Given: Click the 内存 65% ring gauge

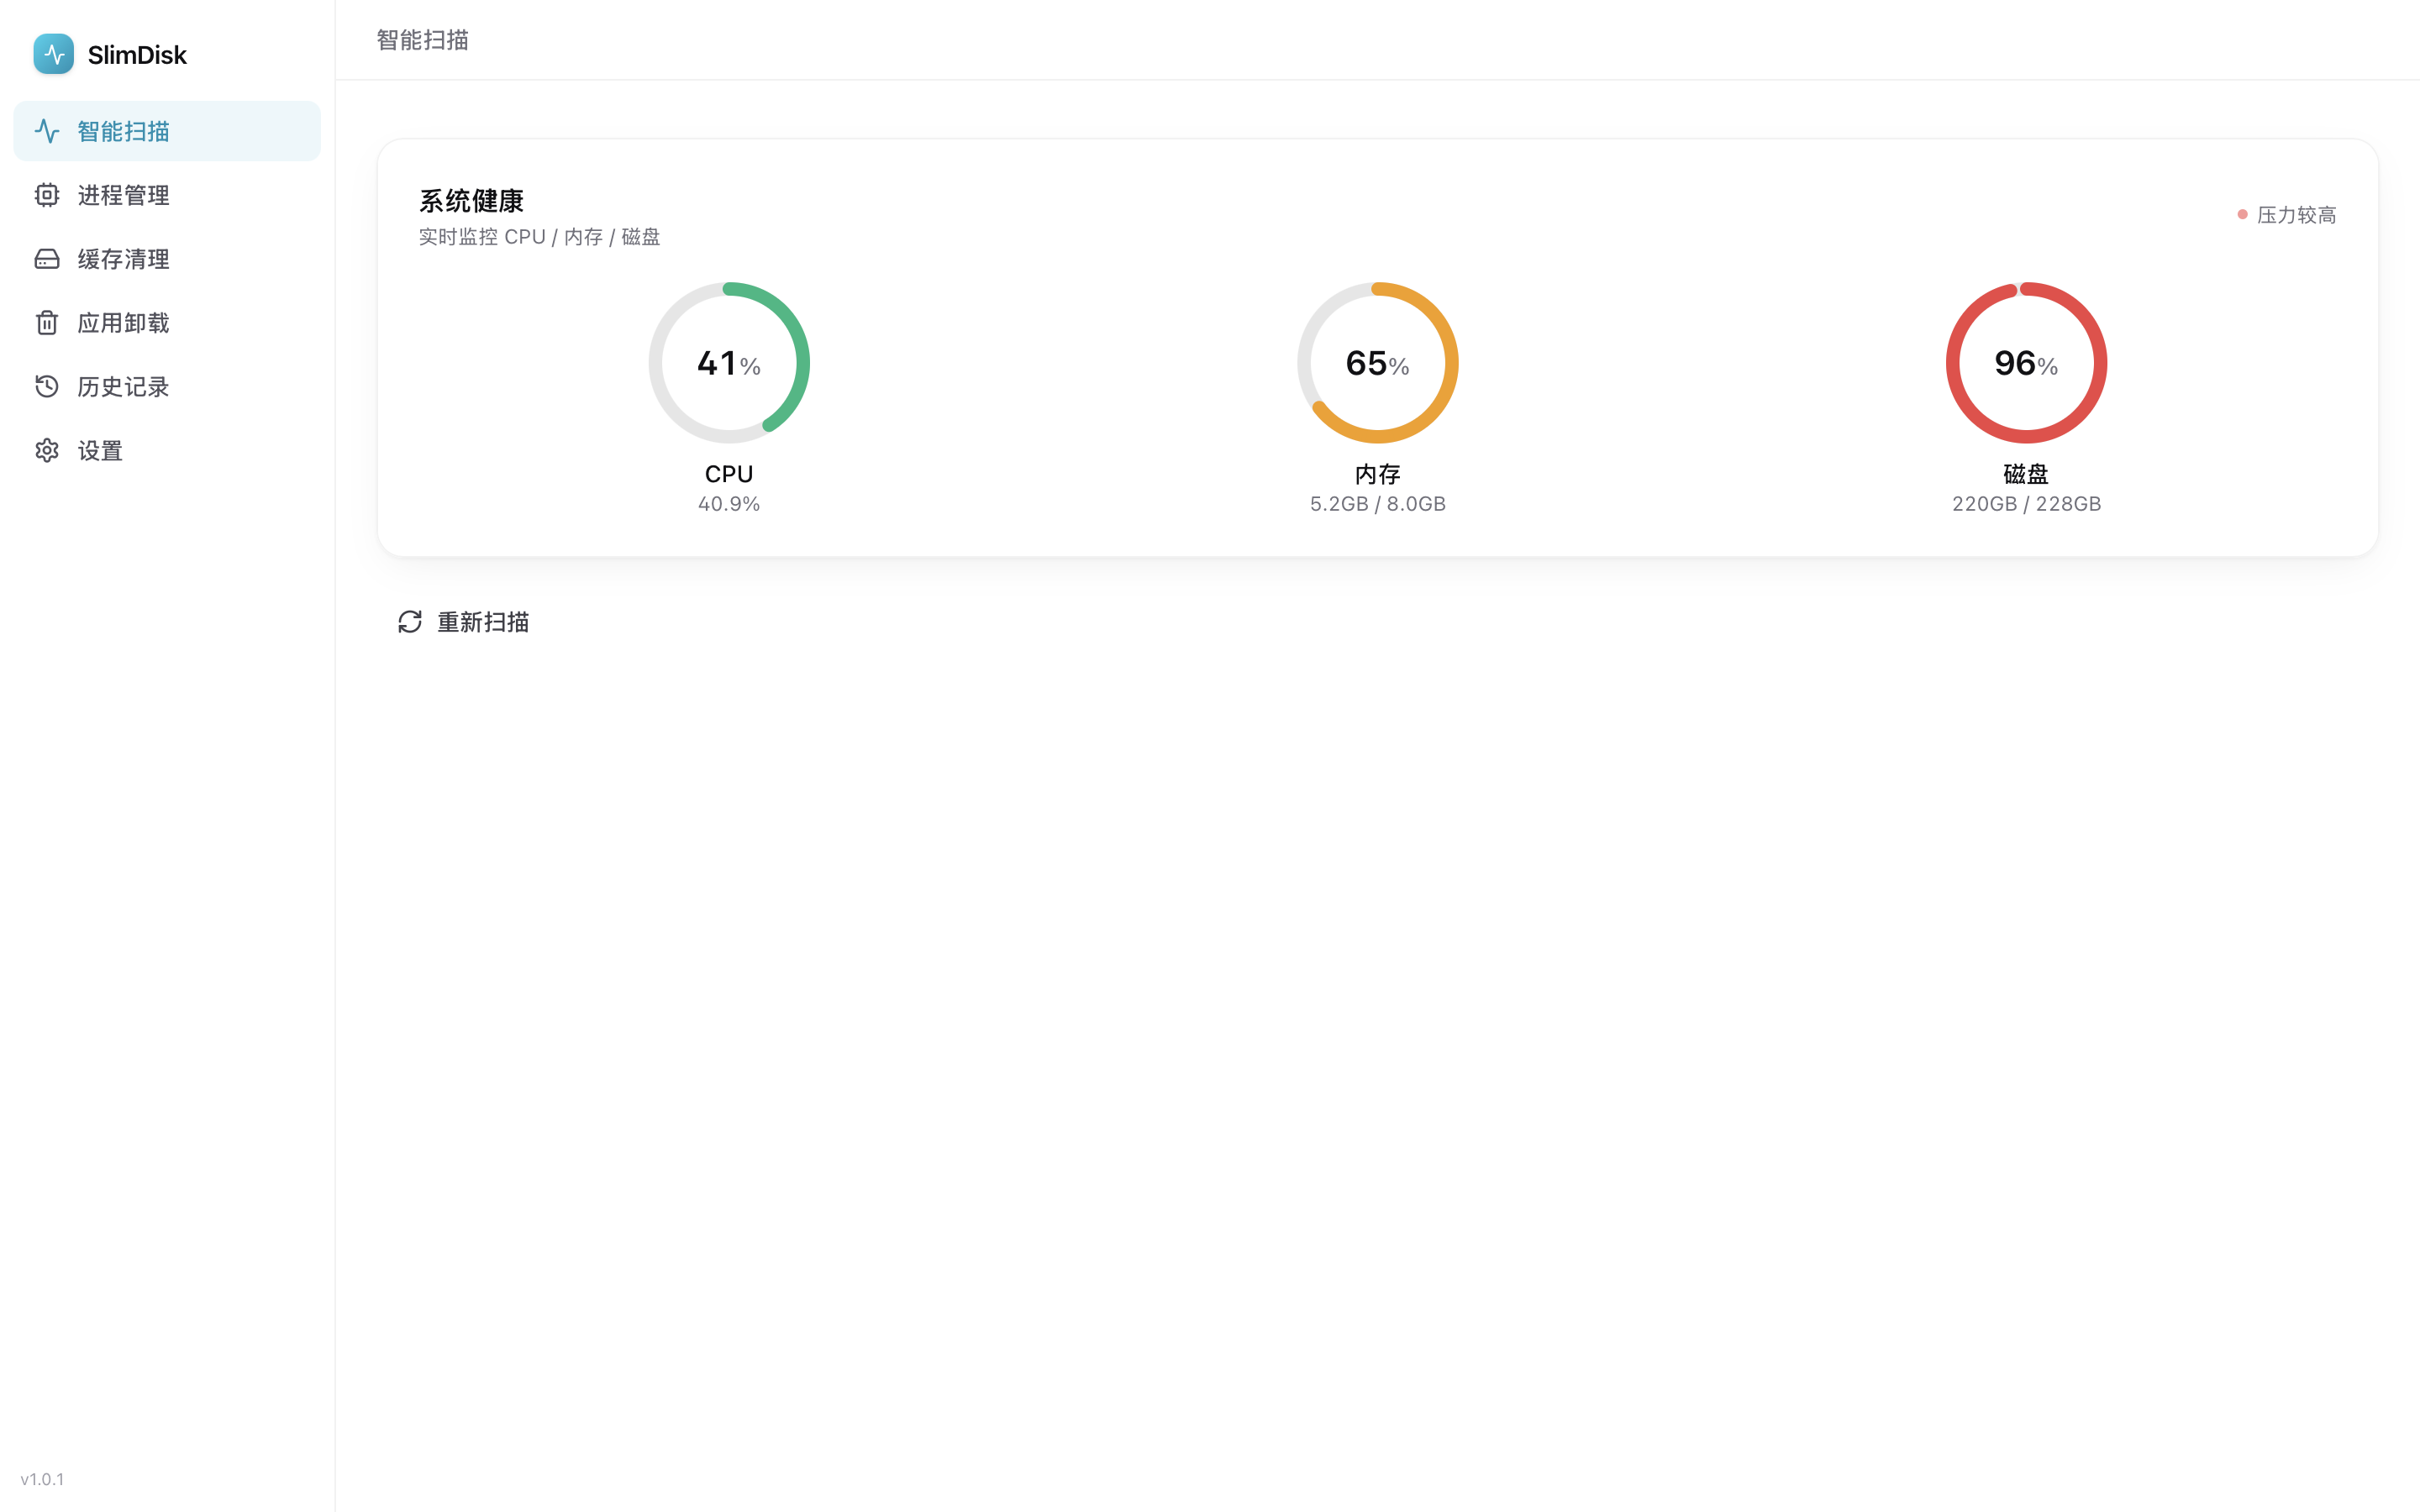Looking at the screenshot, I should click(x=1378, y=363).
